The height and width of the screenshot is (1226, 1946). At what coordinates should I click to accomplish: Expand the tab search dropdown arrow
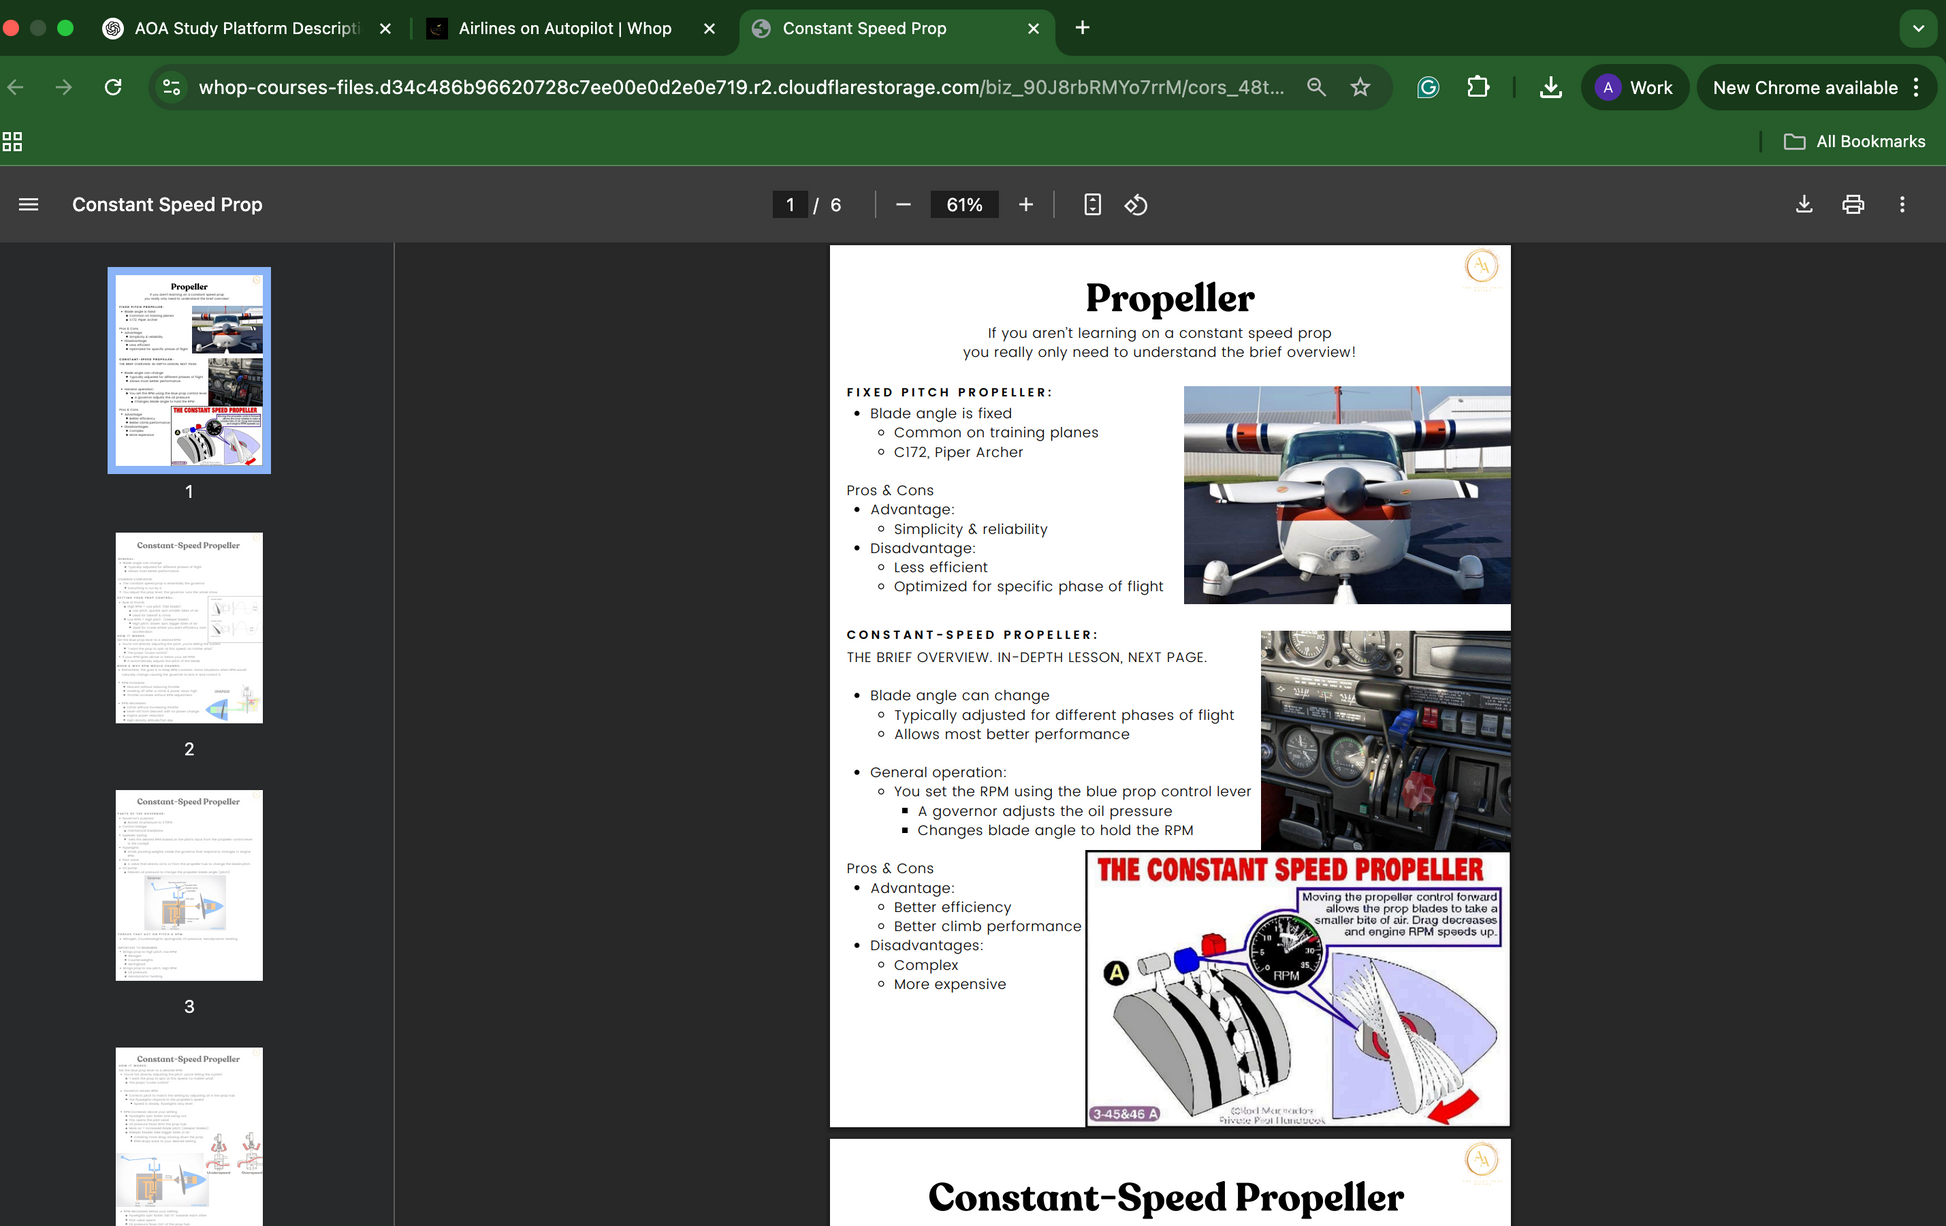click(x=1918, y=28)
